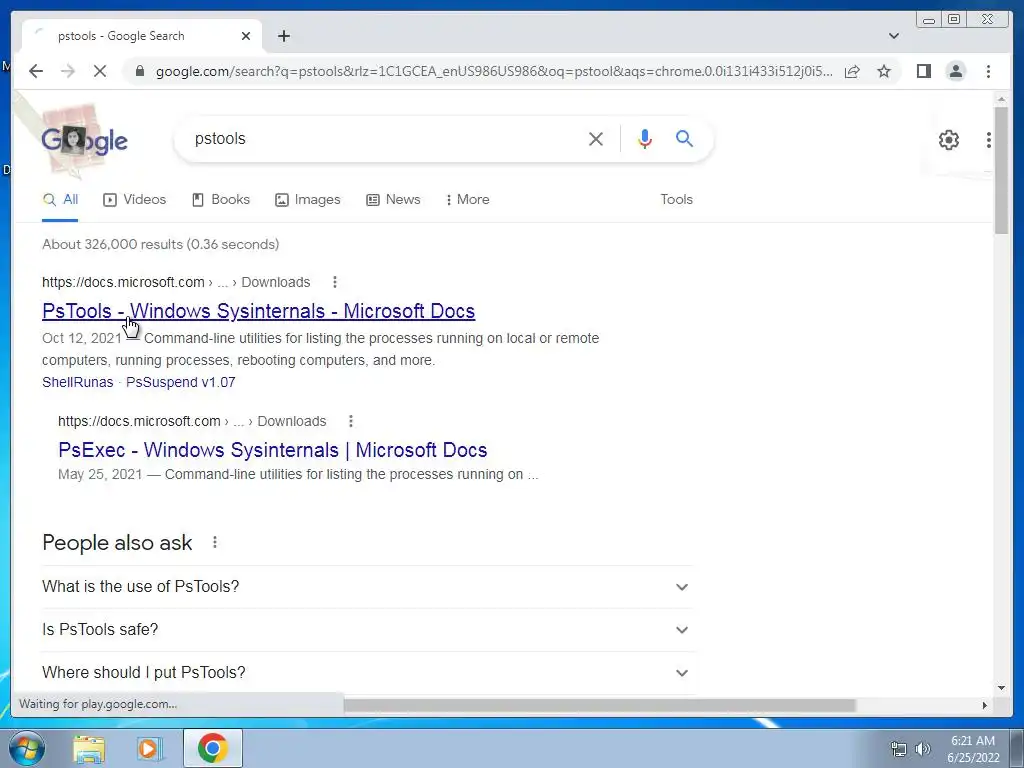Close the pstools Google Search tab

246,36
